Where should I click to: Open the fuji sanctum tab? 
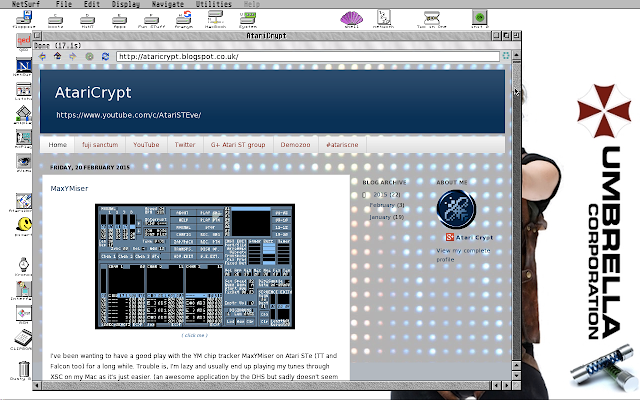click(100, 144)
